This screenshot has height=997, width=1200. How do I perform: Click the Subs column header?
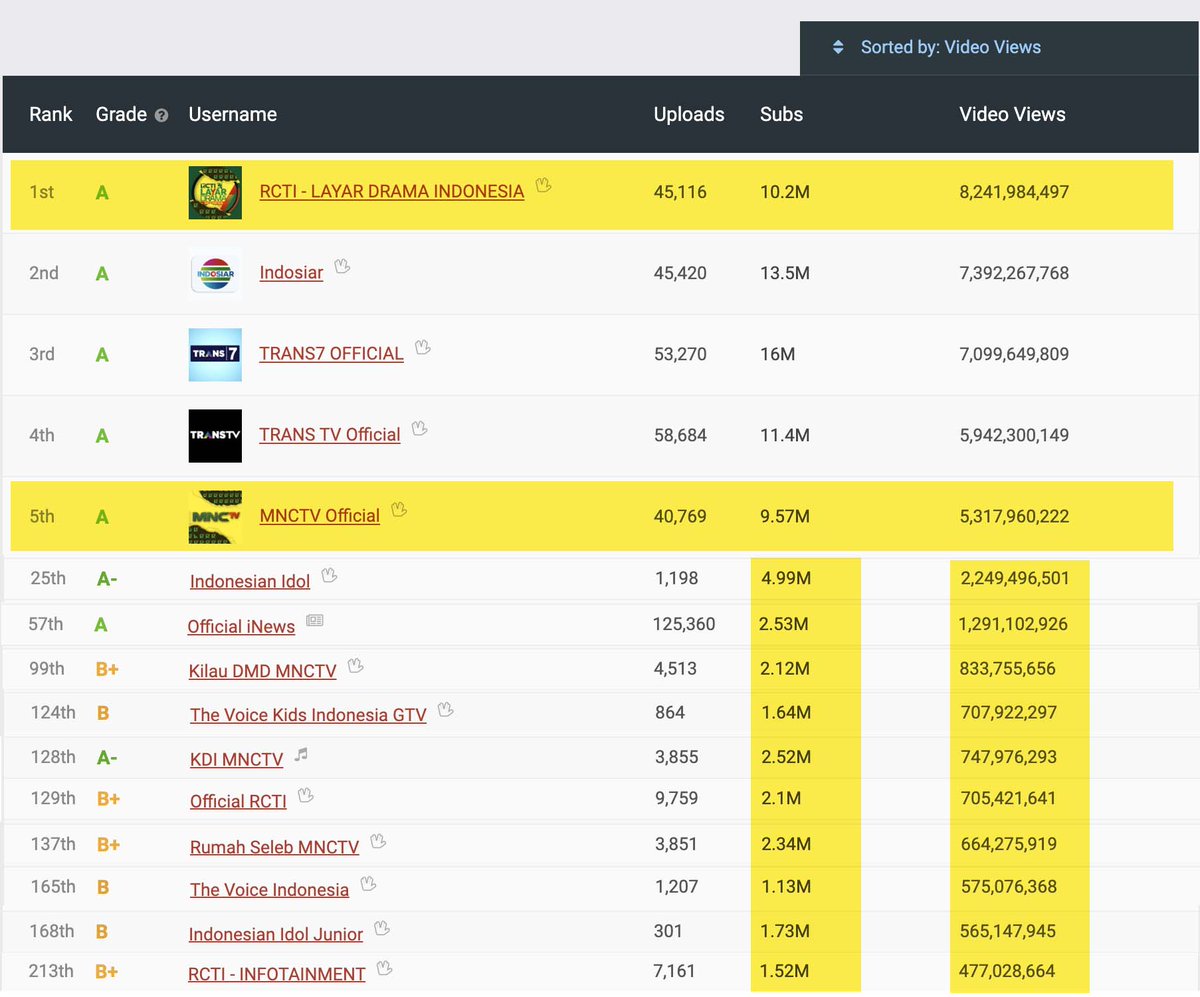tap(782, 114)
